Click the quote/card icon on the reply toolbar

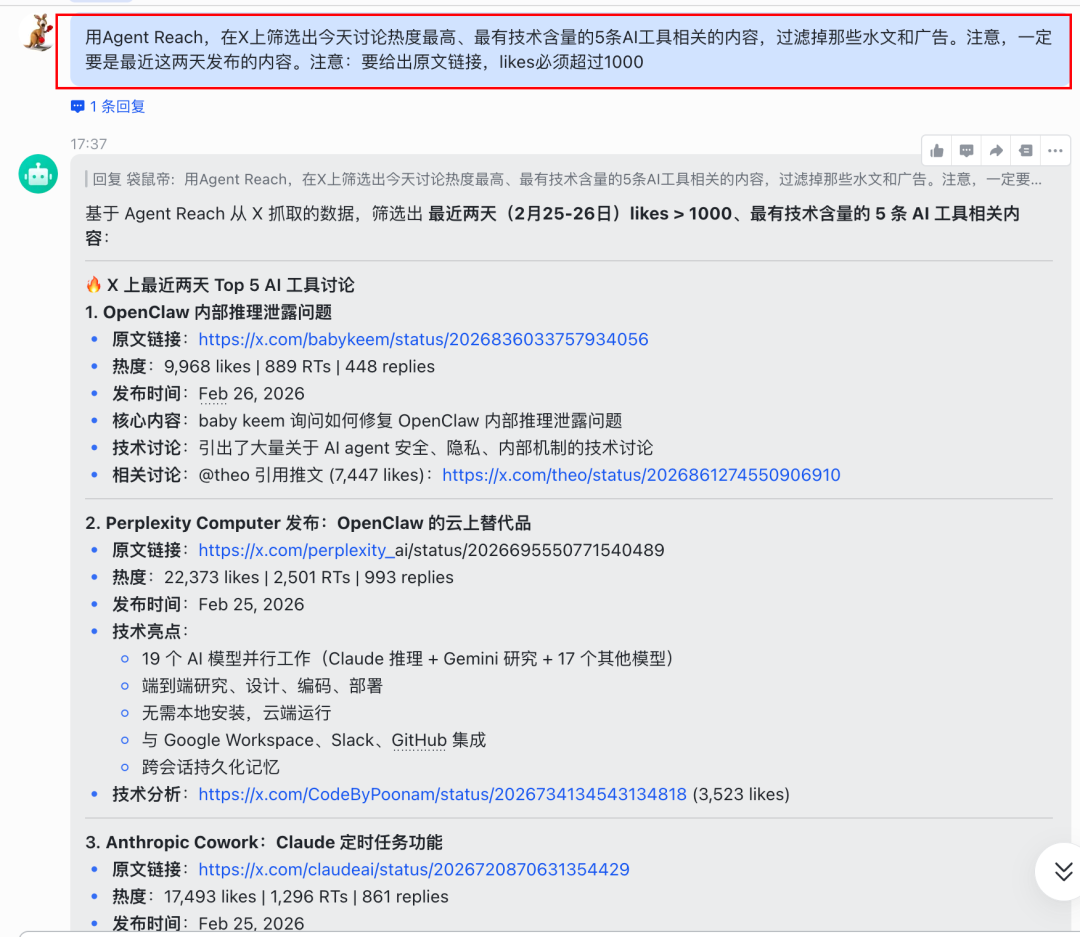[1025, 150]
